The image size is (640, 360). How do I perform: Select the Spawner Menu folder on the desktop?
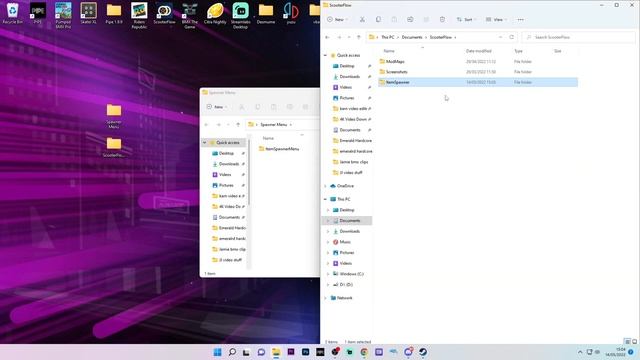point(114,116)
